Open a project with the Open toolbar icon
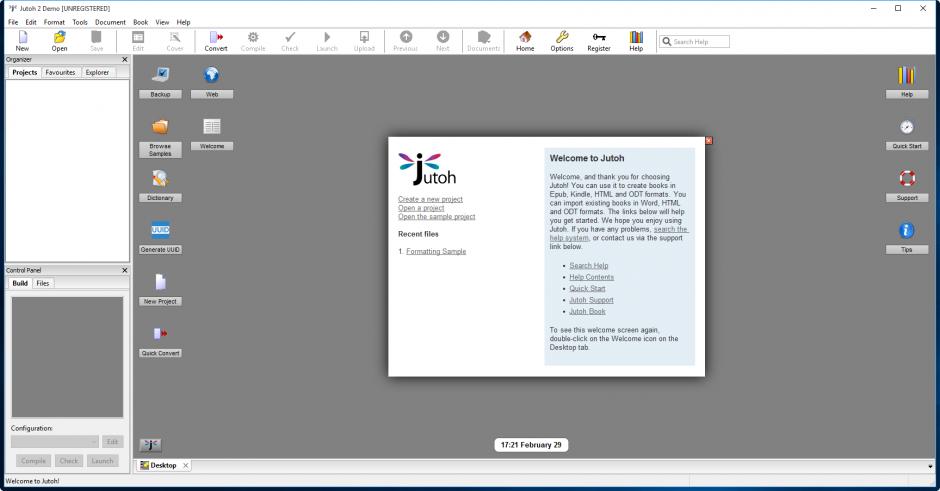 pyautogui.click(x=59, y=41)
